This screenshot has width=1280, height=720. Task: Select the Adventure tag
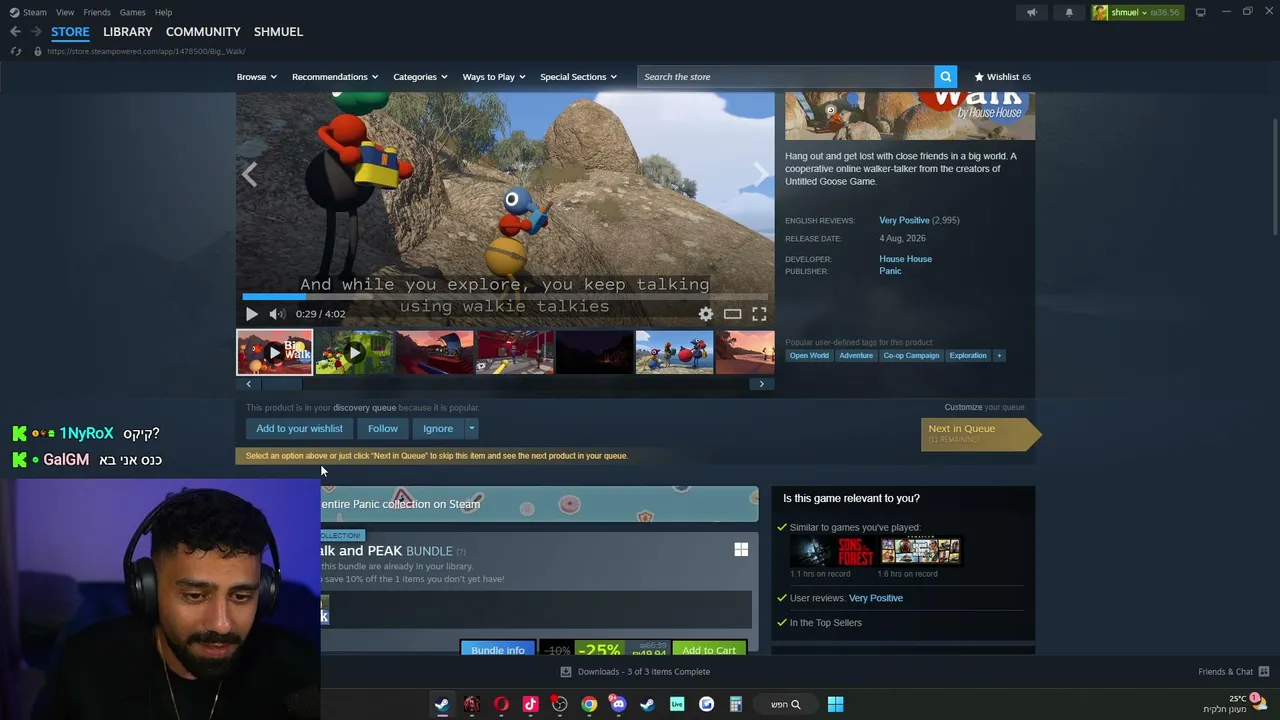pyautogui.click(x=856, y=356)
